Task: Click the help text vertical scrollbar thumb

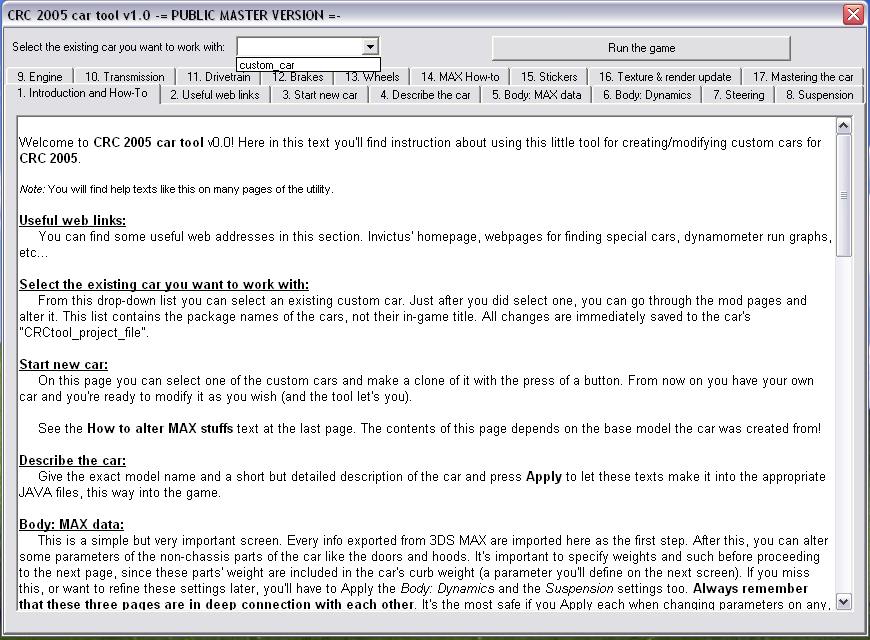Action: pos(843,195)
